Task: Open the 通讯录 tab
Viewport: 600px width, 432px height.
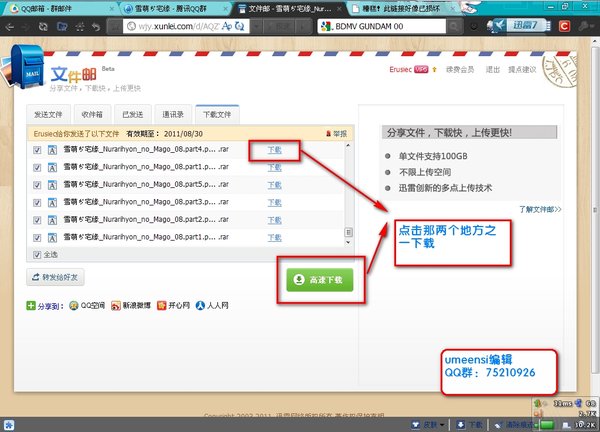Action: click(x=173, y=114)
